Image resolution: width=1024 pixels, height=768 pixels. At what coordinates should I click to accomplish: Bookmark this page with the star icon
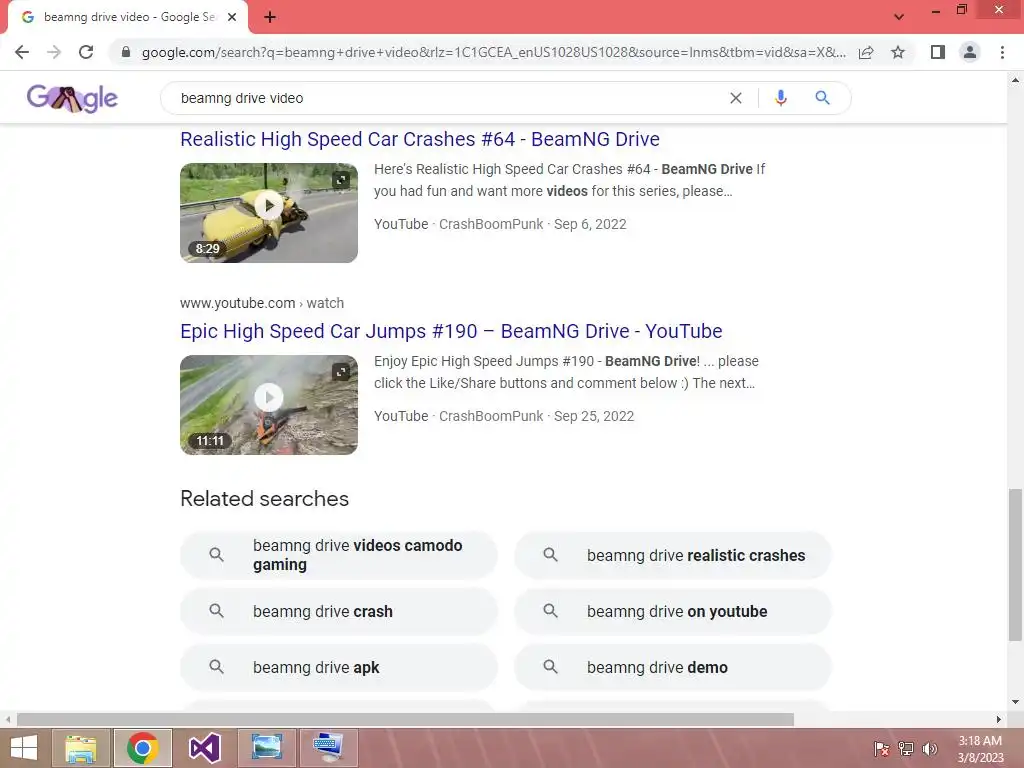click(898, 52)
